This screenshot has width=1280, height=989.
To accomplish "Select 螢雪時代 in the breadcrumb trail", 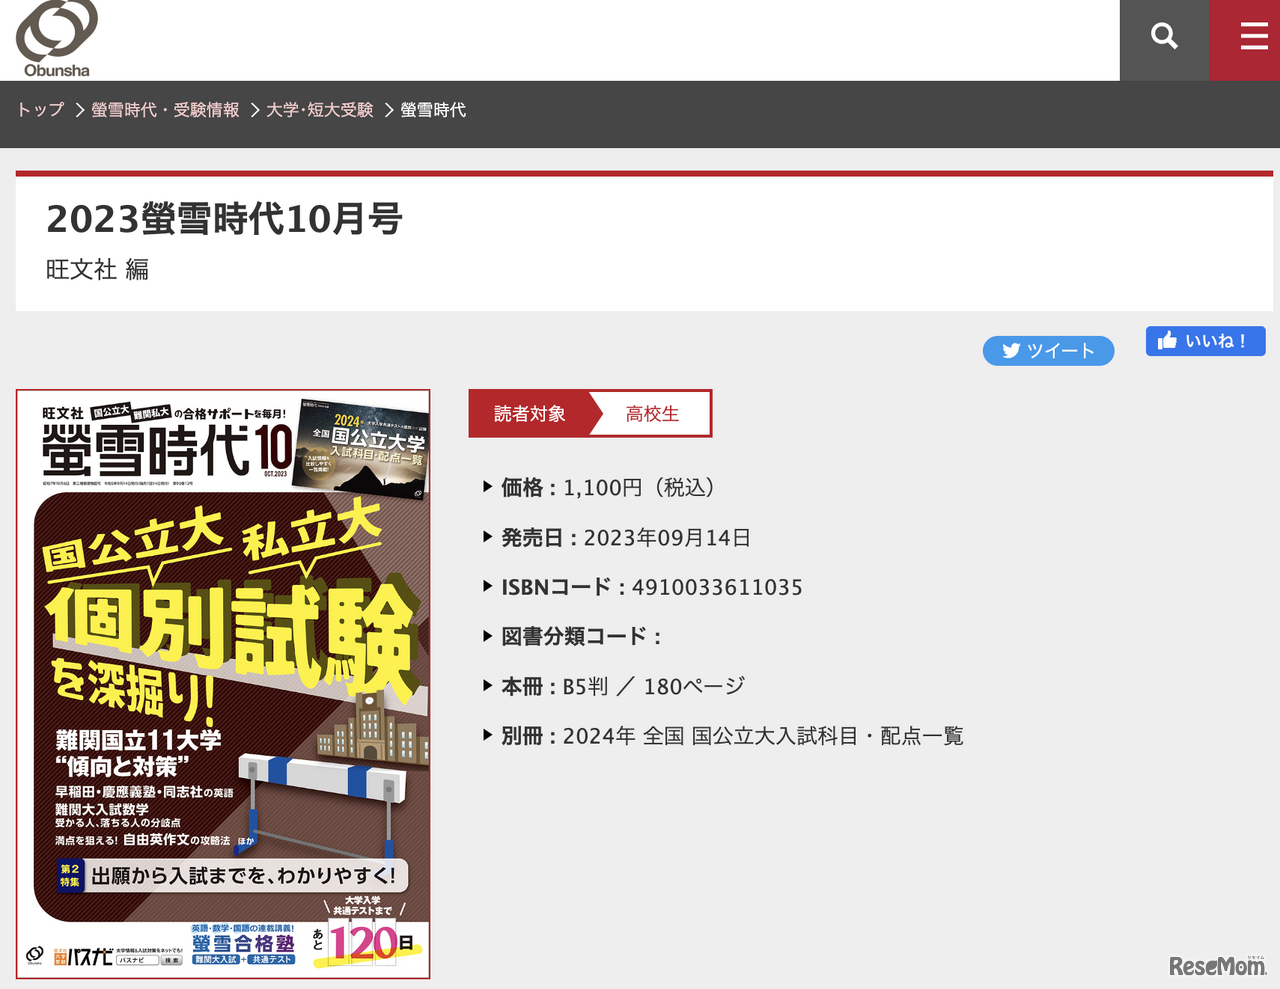I will point(434,110).
